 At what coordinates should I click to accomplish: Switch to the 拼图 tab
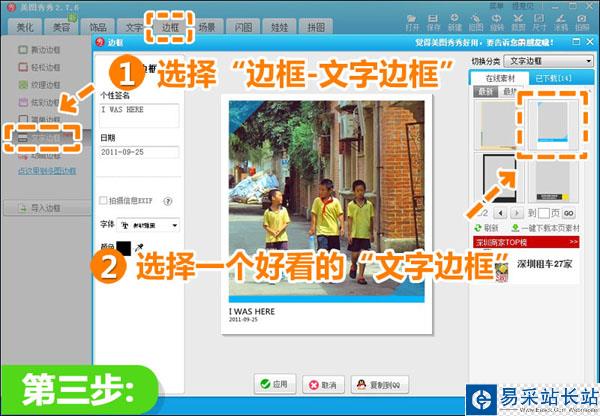pyautogui.click(x=316, y=27)
